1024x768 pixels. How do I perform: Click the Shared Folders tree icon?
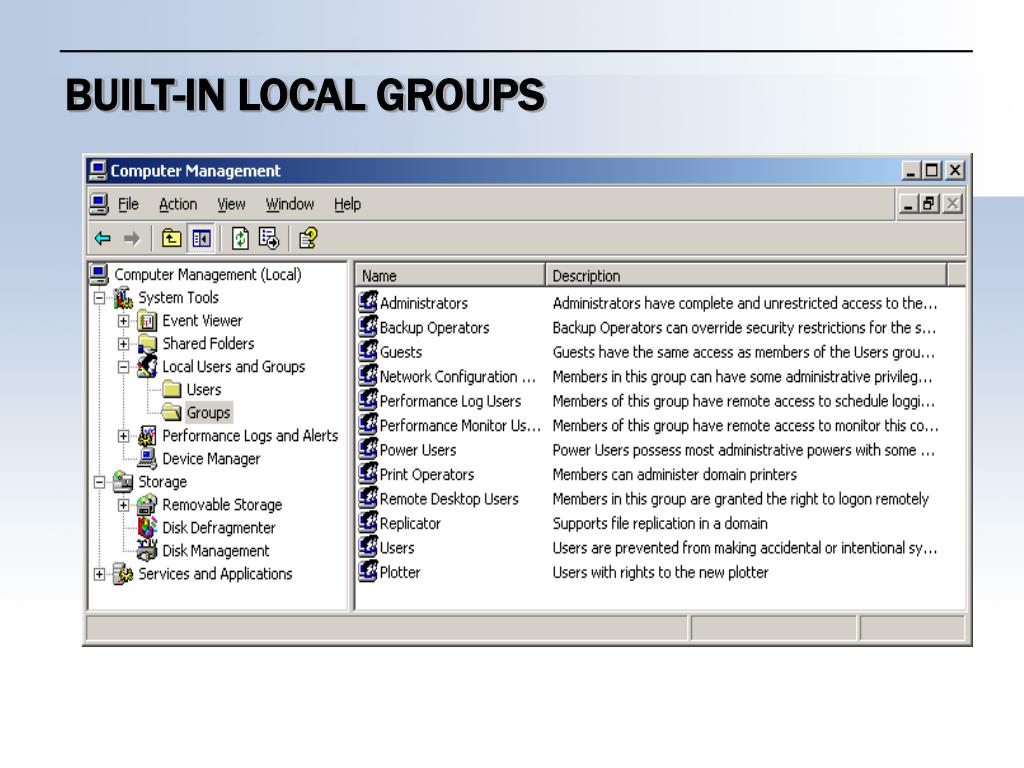(148, 344)
